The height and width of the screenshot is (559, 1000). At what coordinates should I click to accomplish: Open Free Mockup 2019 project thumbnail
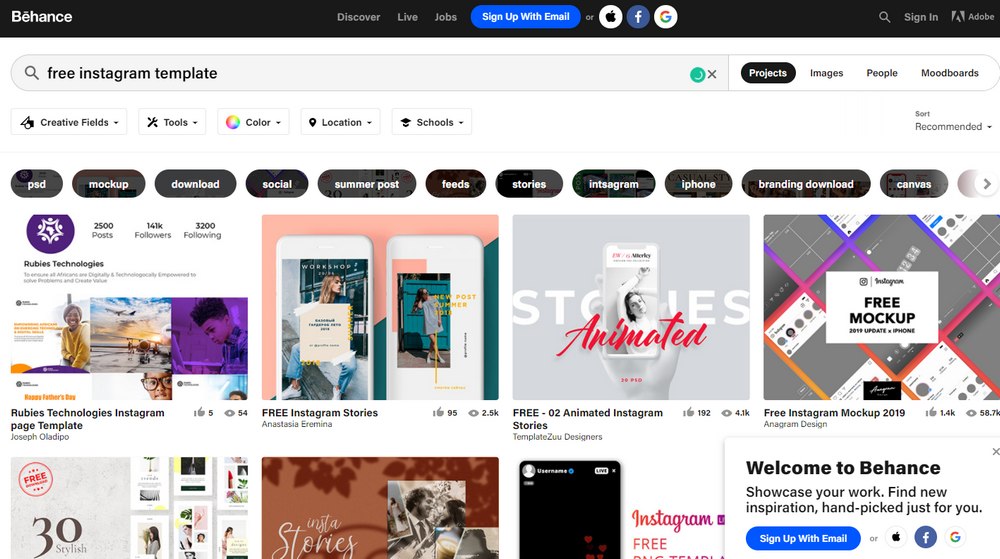[882, 307]
